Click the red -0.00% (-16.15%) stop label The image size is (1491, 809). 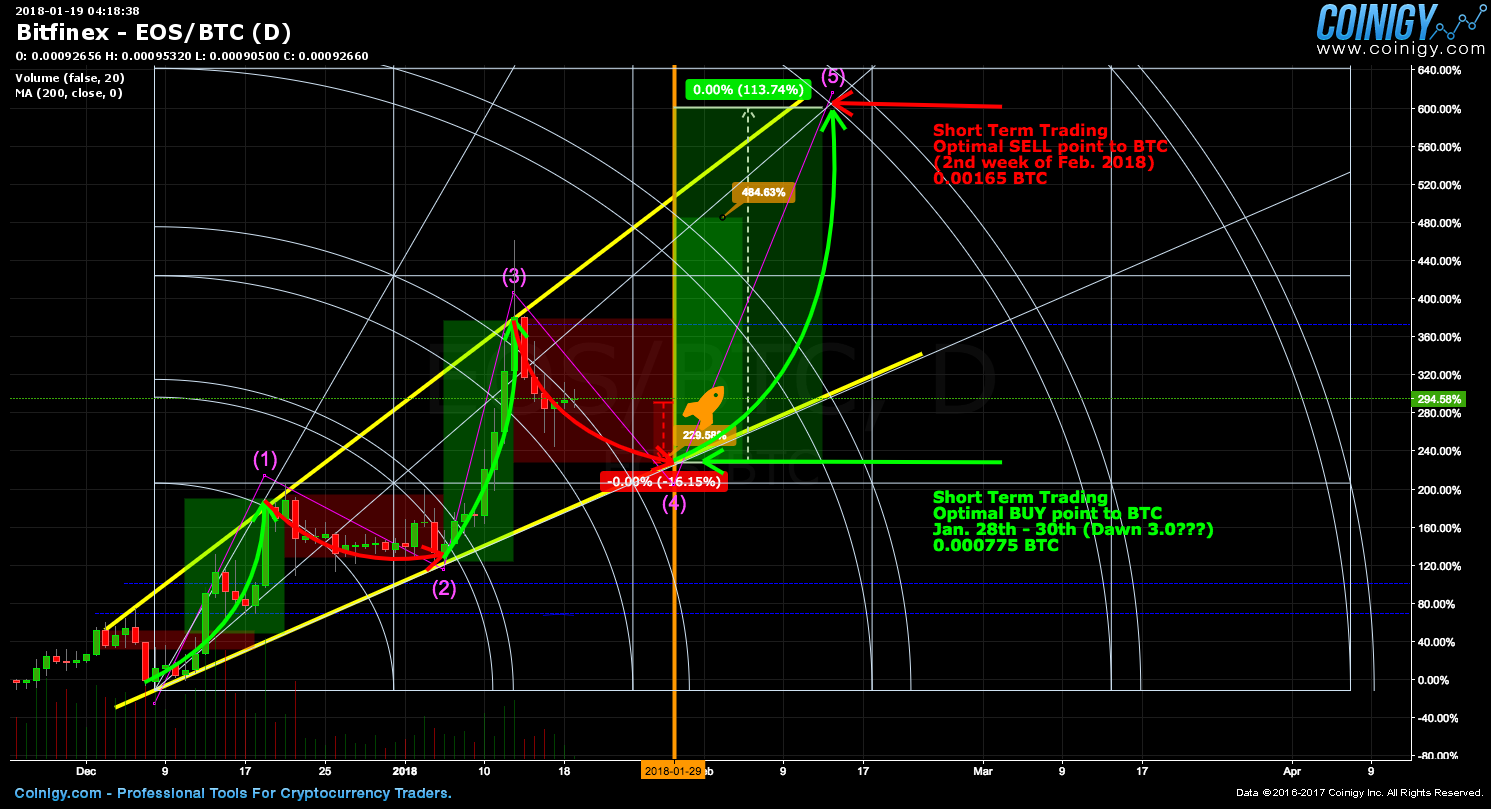click(663, 481)
